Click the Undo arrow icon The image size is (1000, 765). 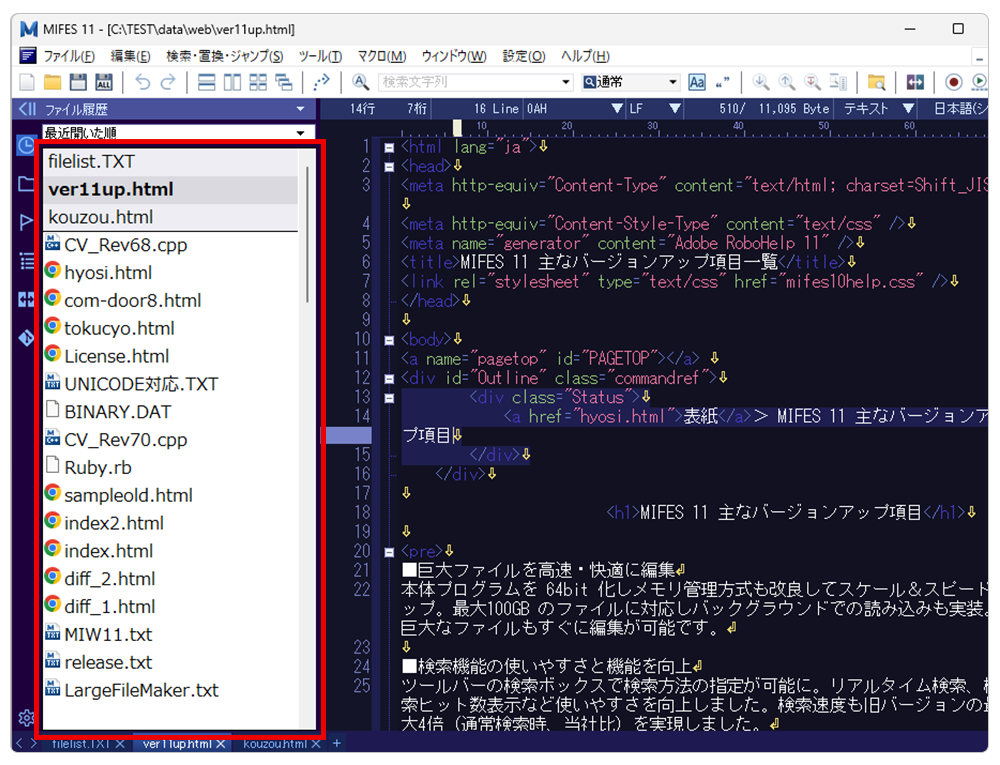[x=143, y=82]
